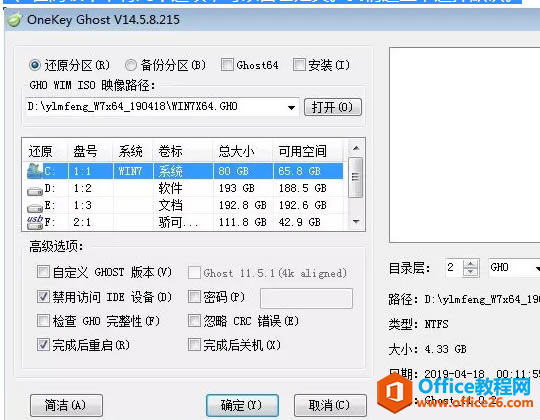Click the password input field
The width and height of the screenshot is (540, 420).
(x=307, y=298)
